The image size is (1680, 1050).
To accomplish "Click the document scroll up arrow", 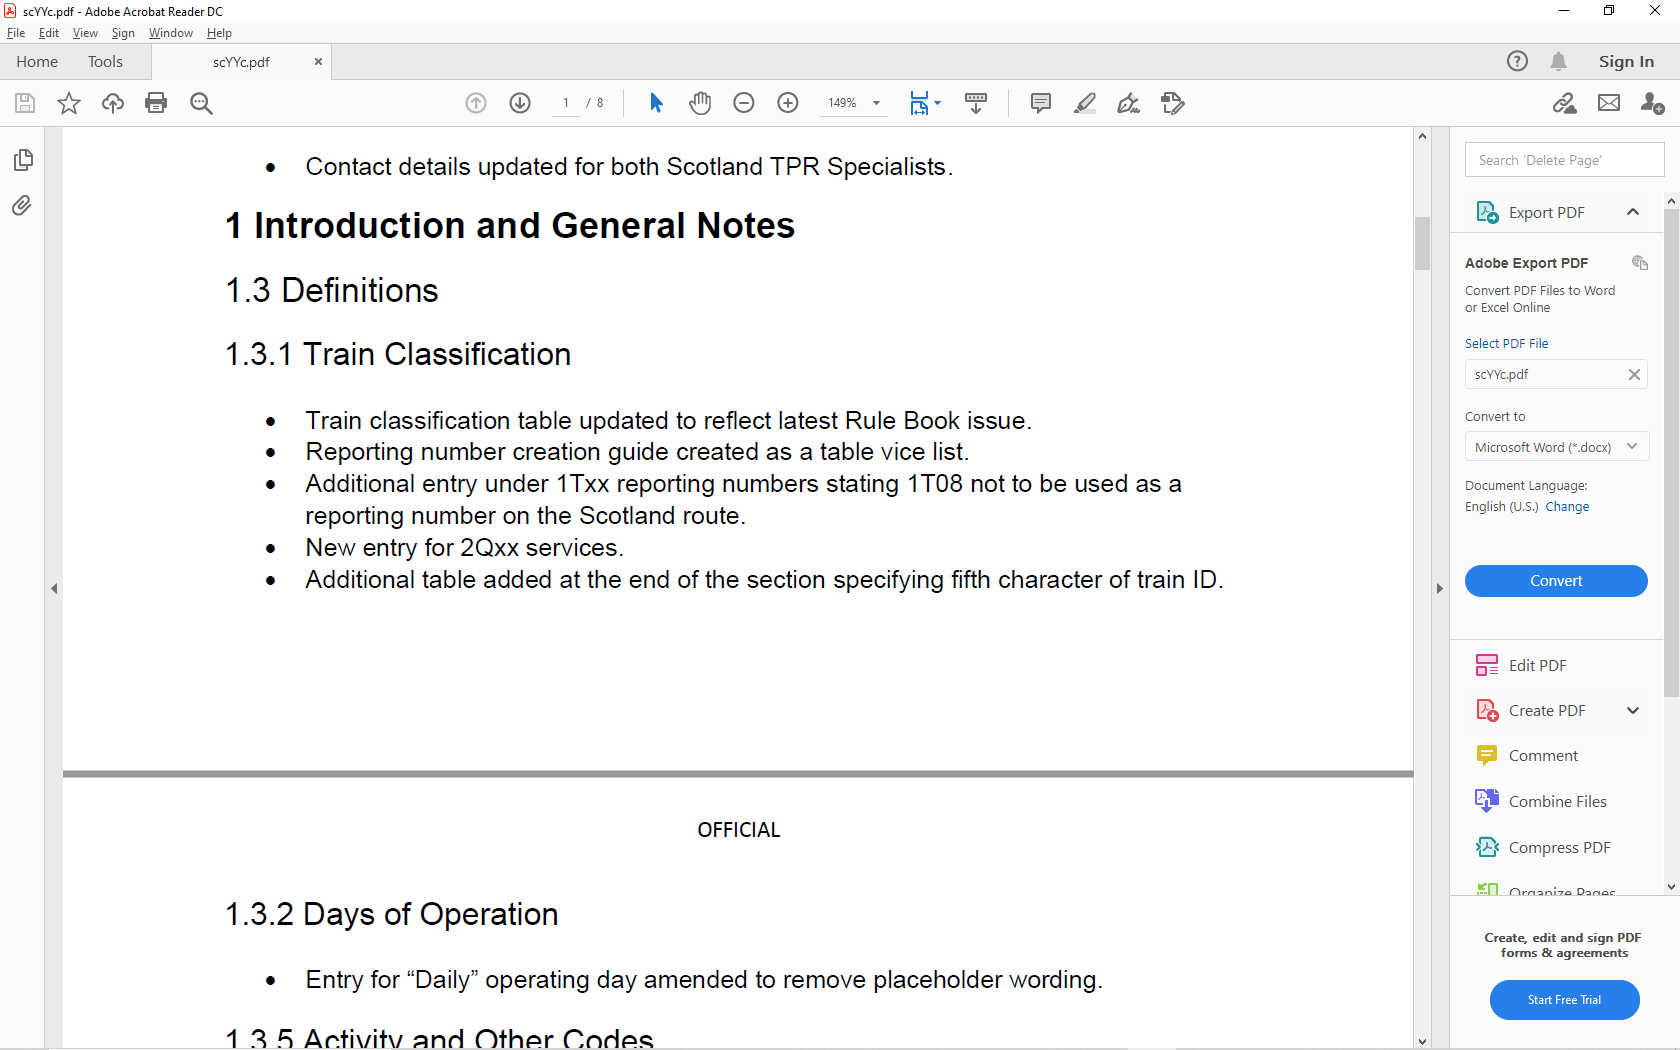I will tap(1422, 135).
